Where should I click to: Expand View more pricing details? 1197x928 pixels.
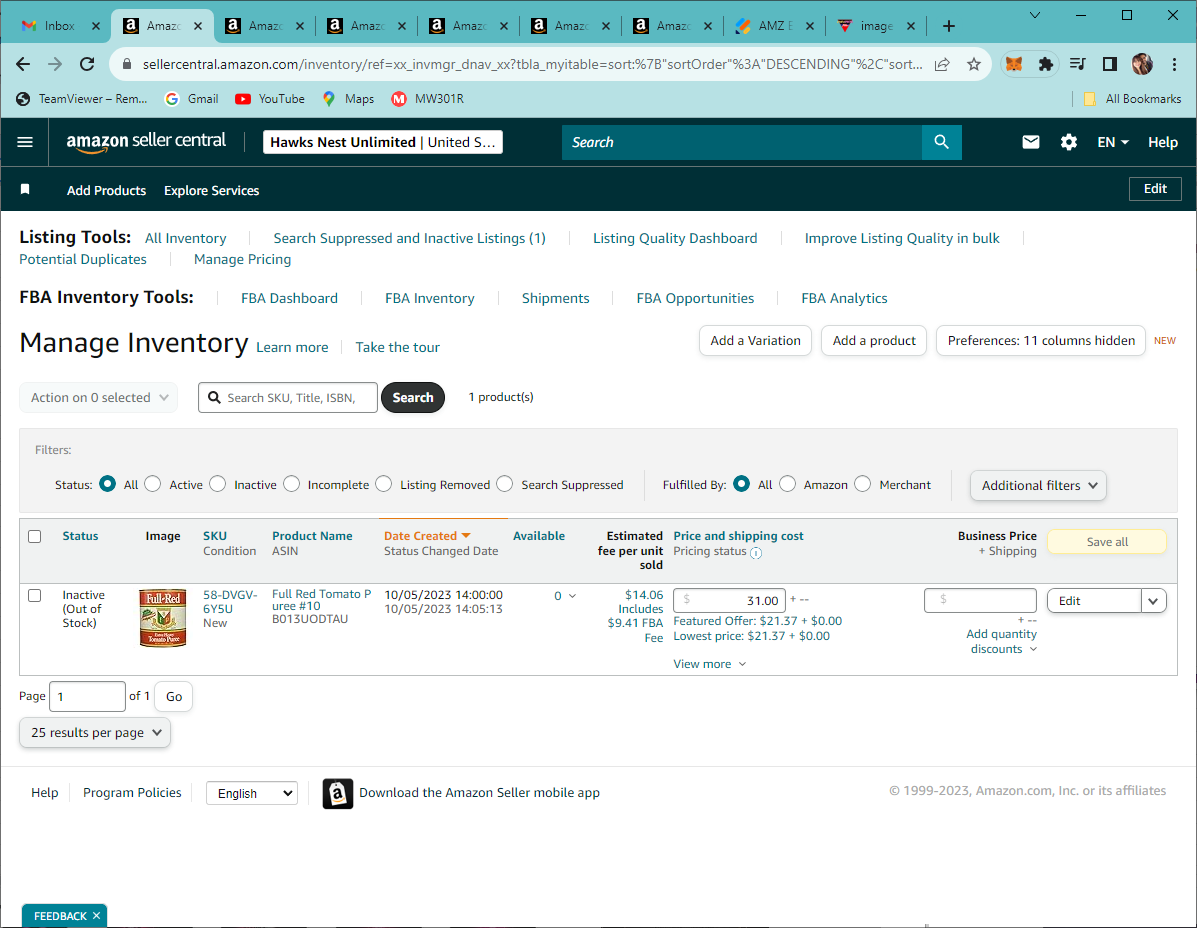(x=710, y=664)
